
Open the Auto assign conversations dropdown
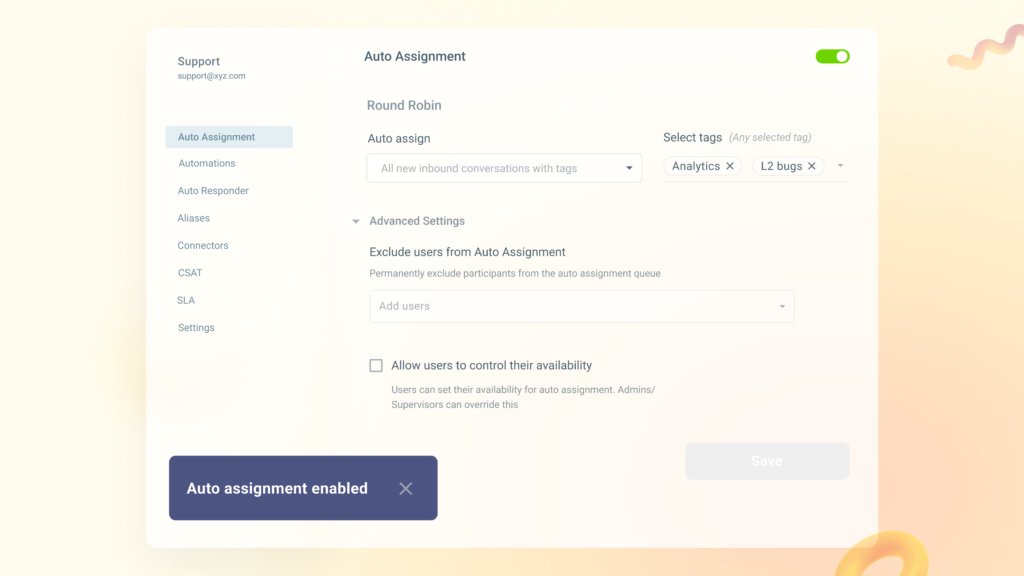[x=504, y=168]
